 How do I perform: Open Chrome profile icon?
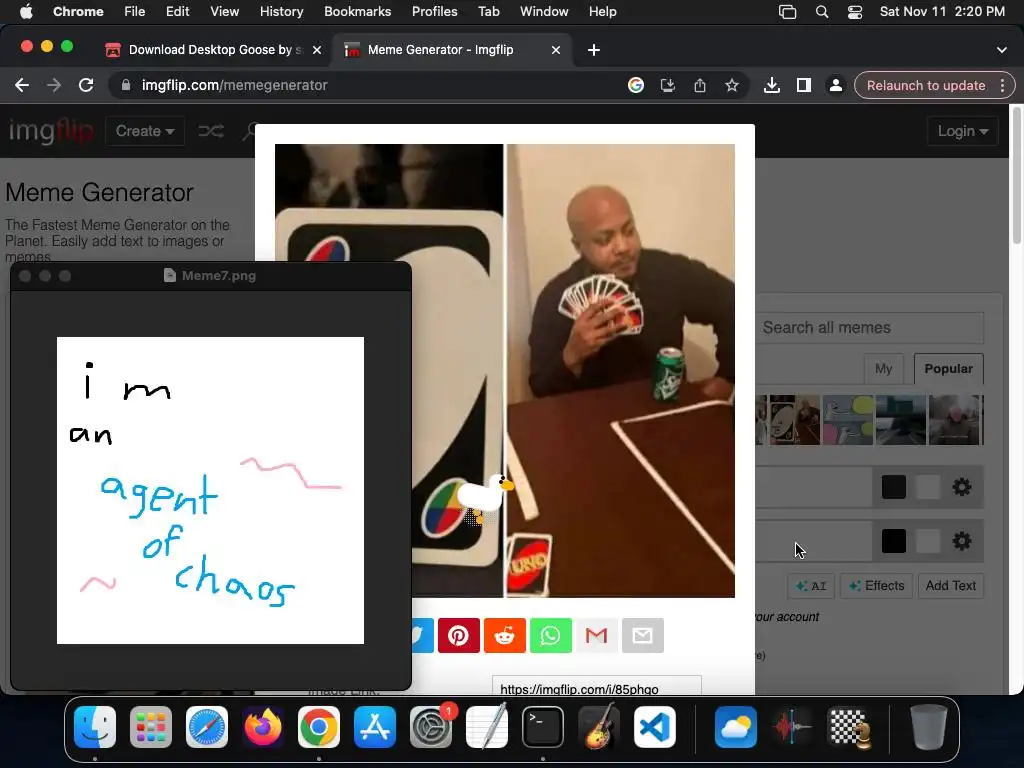point(835,85)
